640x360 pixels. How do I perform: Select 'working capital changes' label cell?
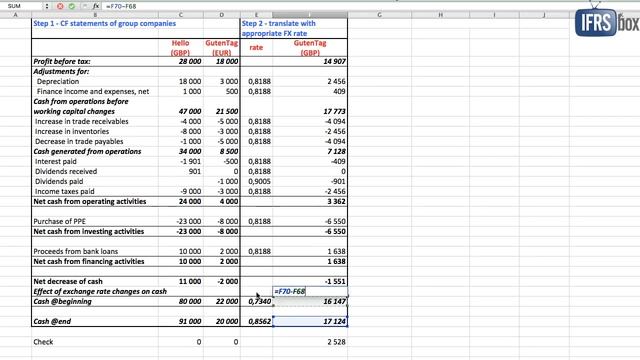[x=95, y=111]
